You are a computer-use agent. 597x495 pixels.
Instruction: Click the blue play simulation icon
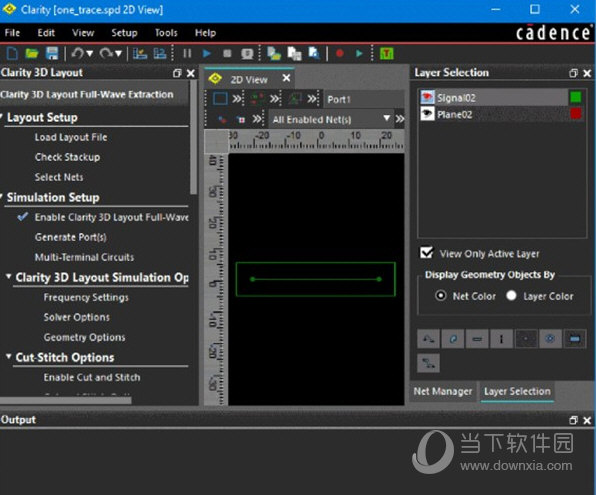(207, 53)
